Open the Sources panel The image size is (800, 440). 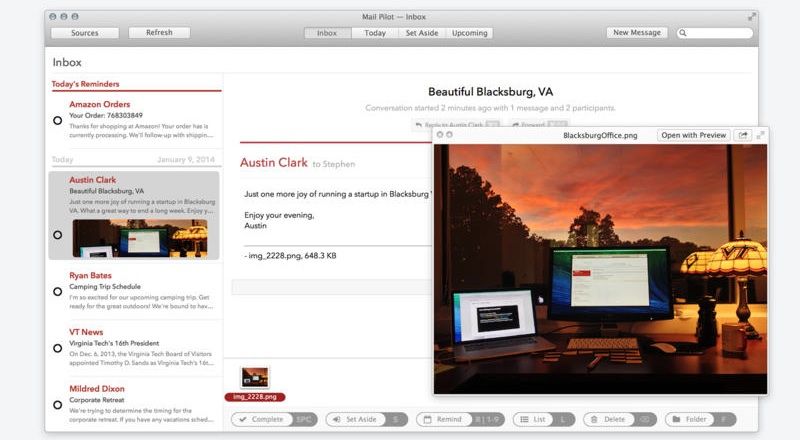click(85, 33)
